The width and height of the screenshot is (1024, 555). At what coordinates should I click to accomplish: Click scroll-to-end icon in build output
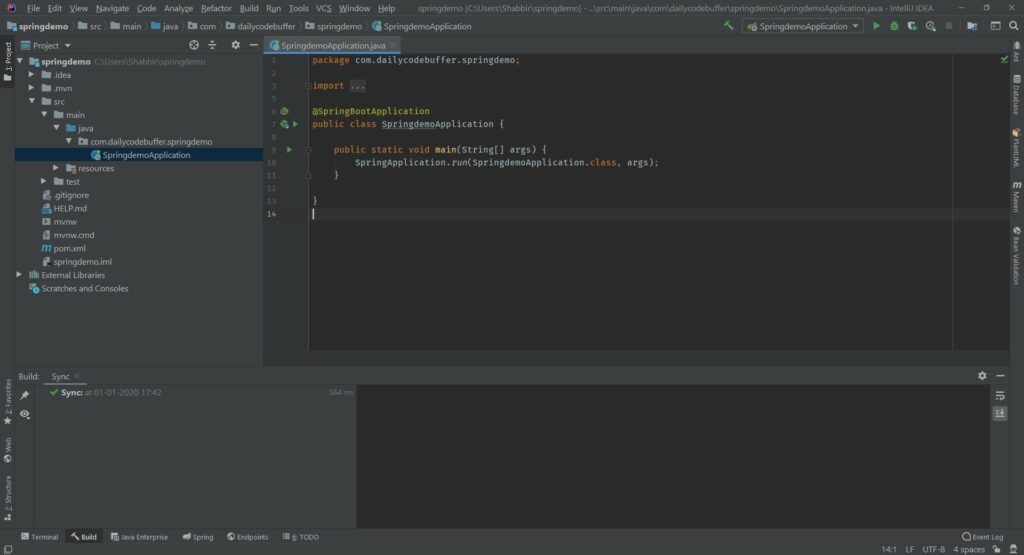click(1000, 413)
